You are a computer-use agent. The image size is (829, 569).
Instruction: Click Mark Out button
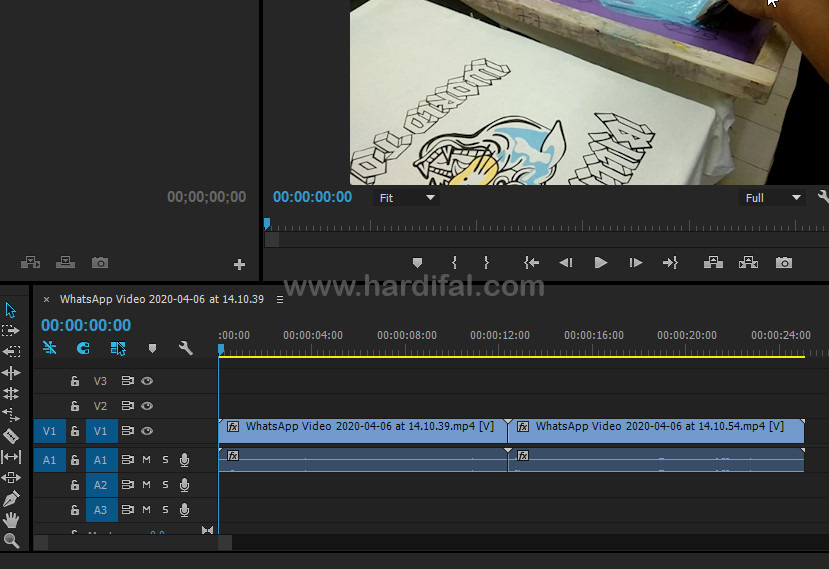[486, 262]
